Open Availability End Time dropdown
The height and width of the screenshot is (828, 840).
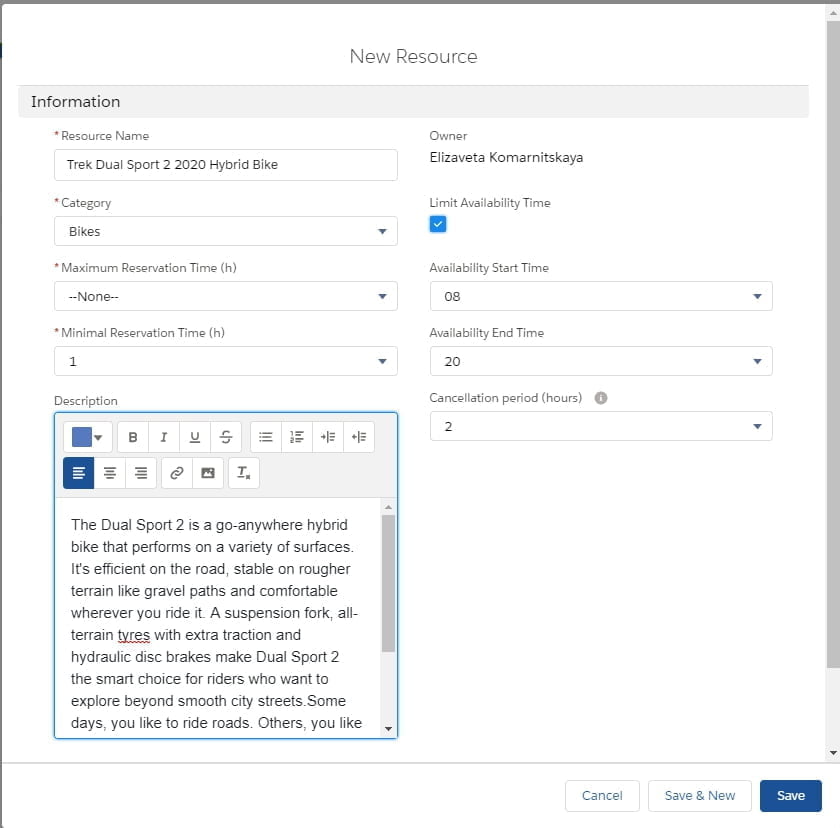pos(601,362)
